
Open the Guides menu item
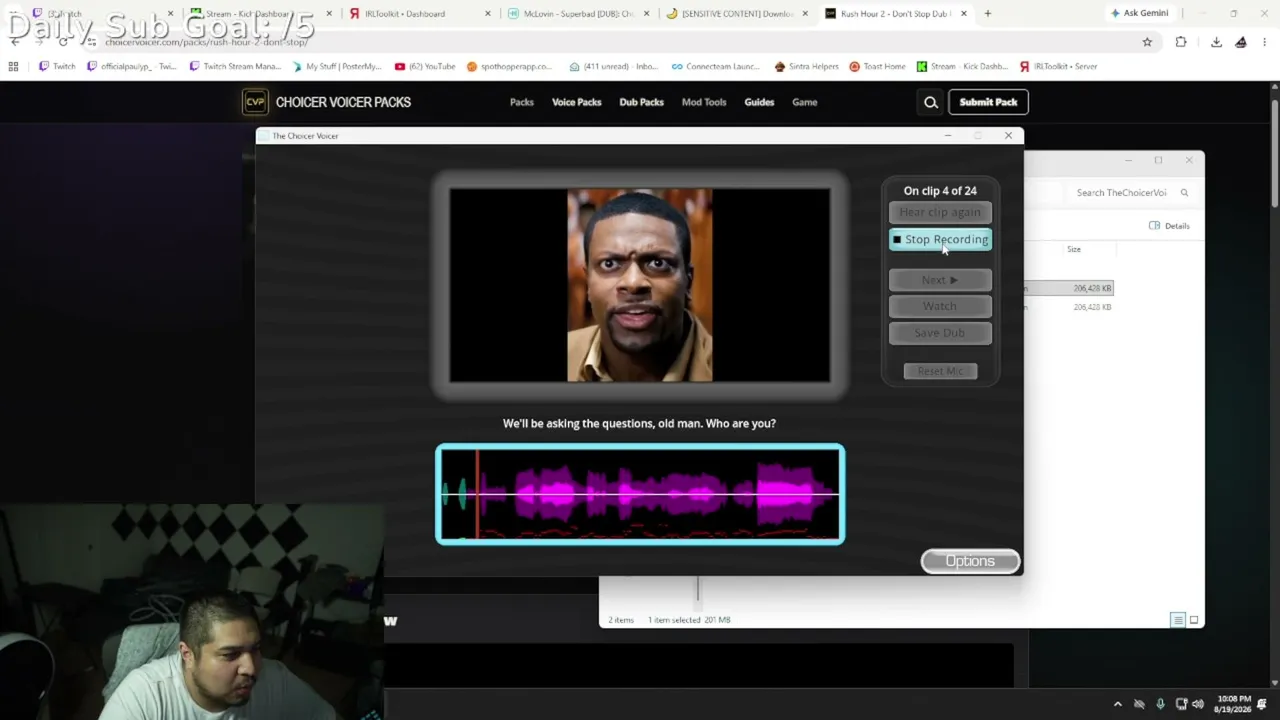pyautogui.click(x=759, y=102)
